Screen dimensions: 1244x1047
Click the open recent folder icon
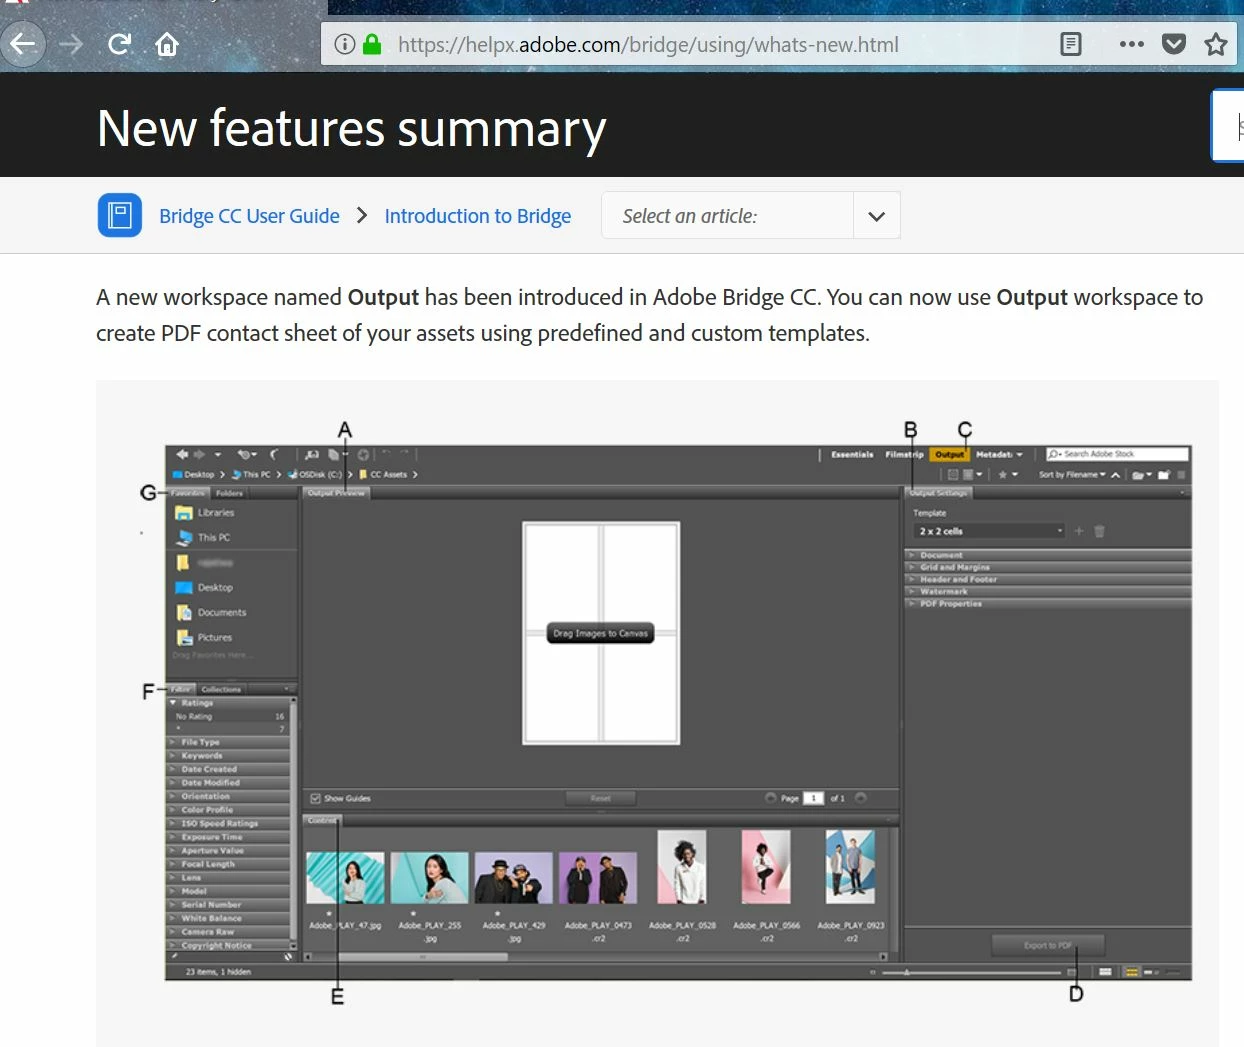(x=1141, y=475)
